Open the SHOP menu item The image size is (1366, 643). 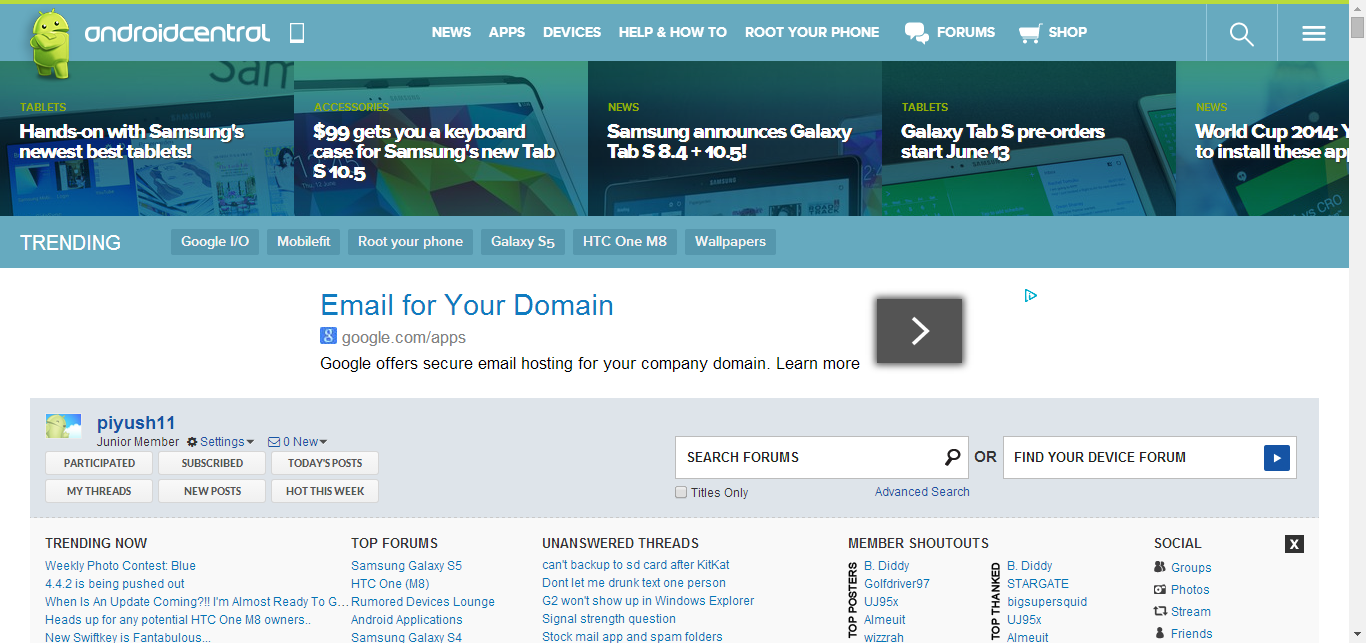[1068, 32]
